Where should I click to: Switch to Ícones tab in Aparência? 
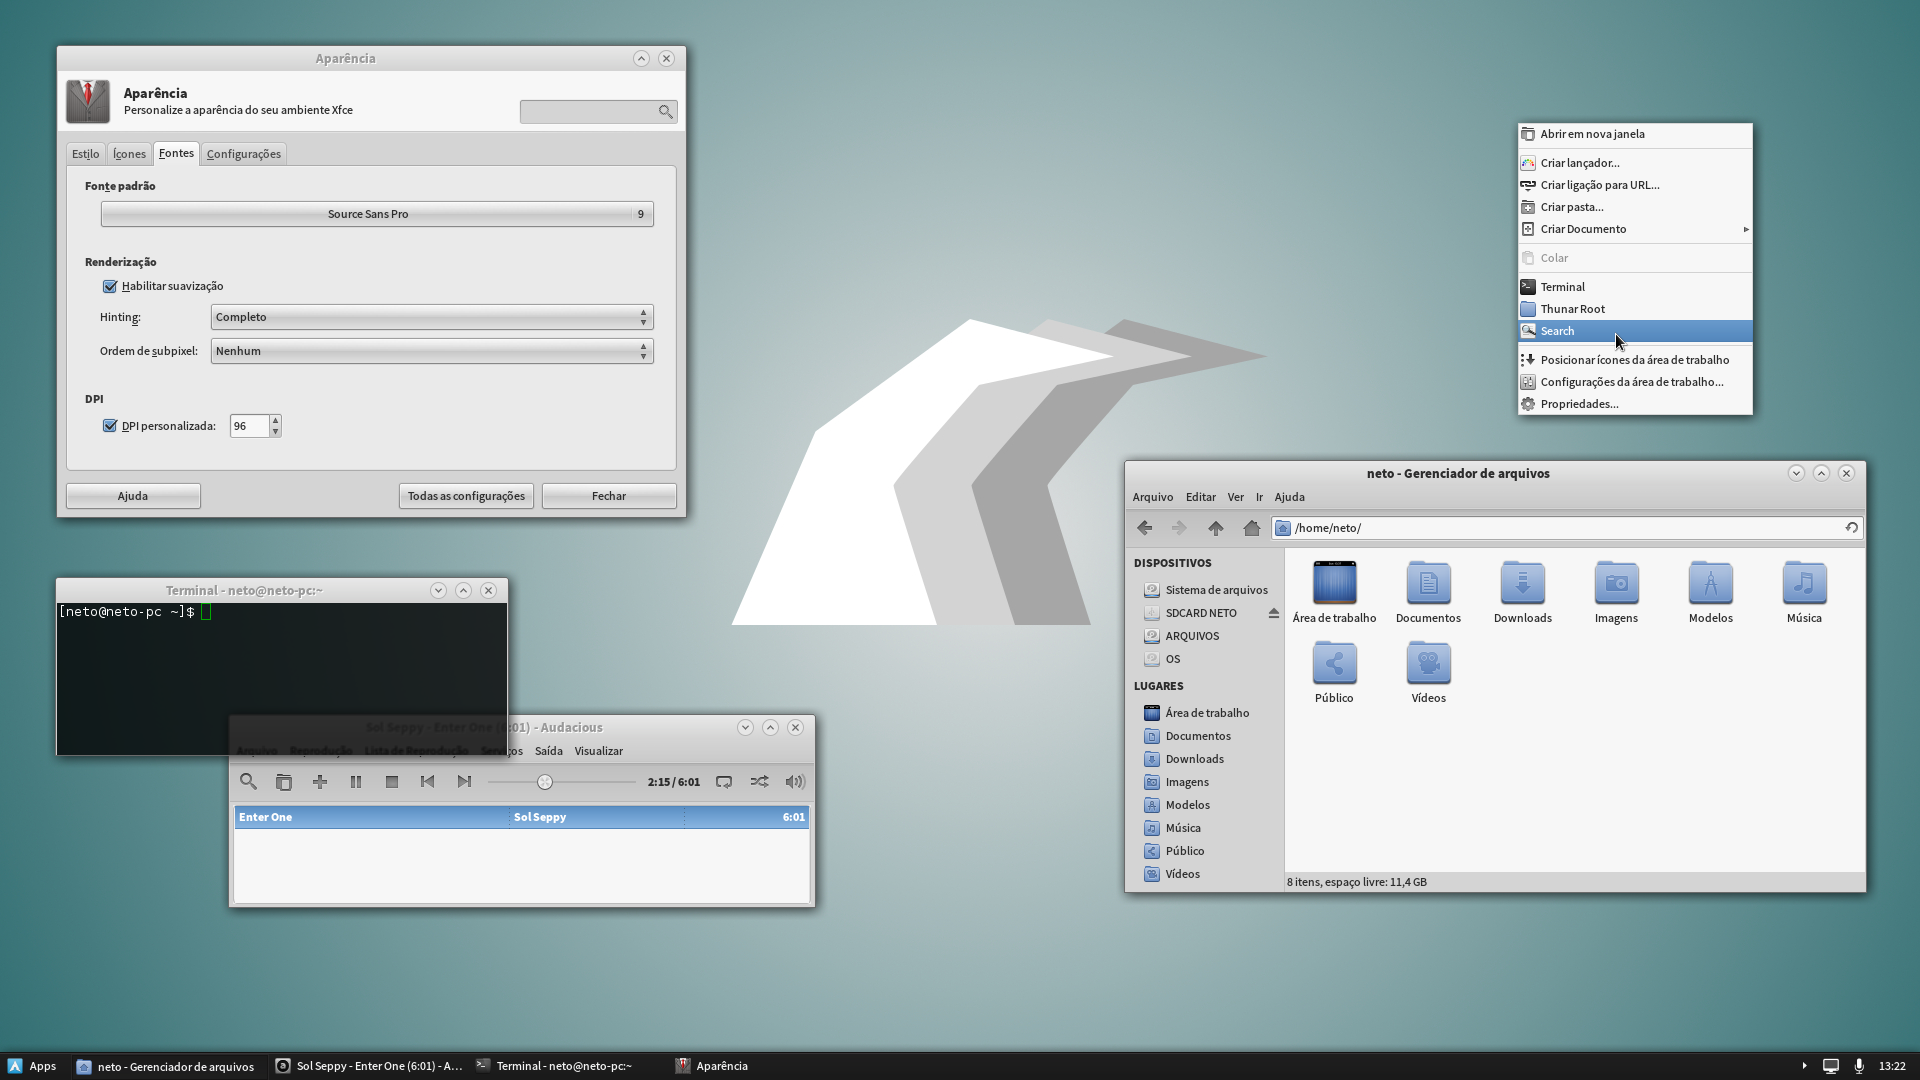129,154
